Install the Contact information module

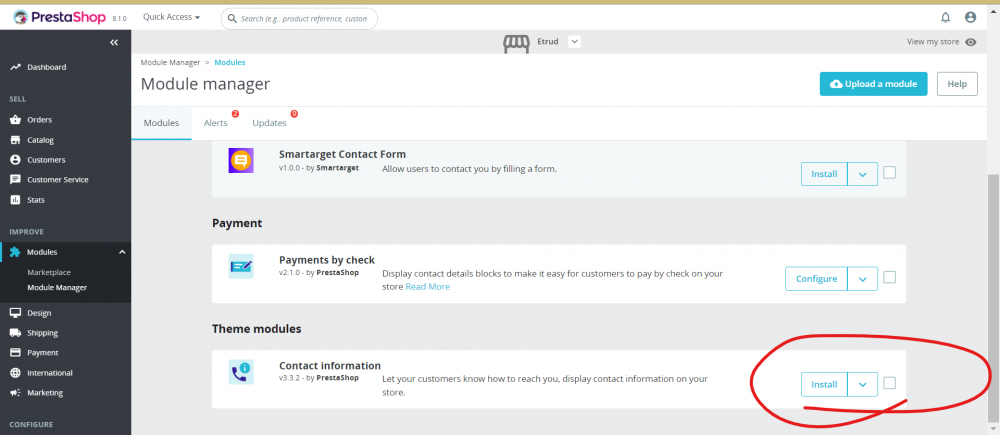824,385
